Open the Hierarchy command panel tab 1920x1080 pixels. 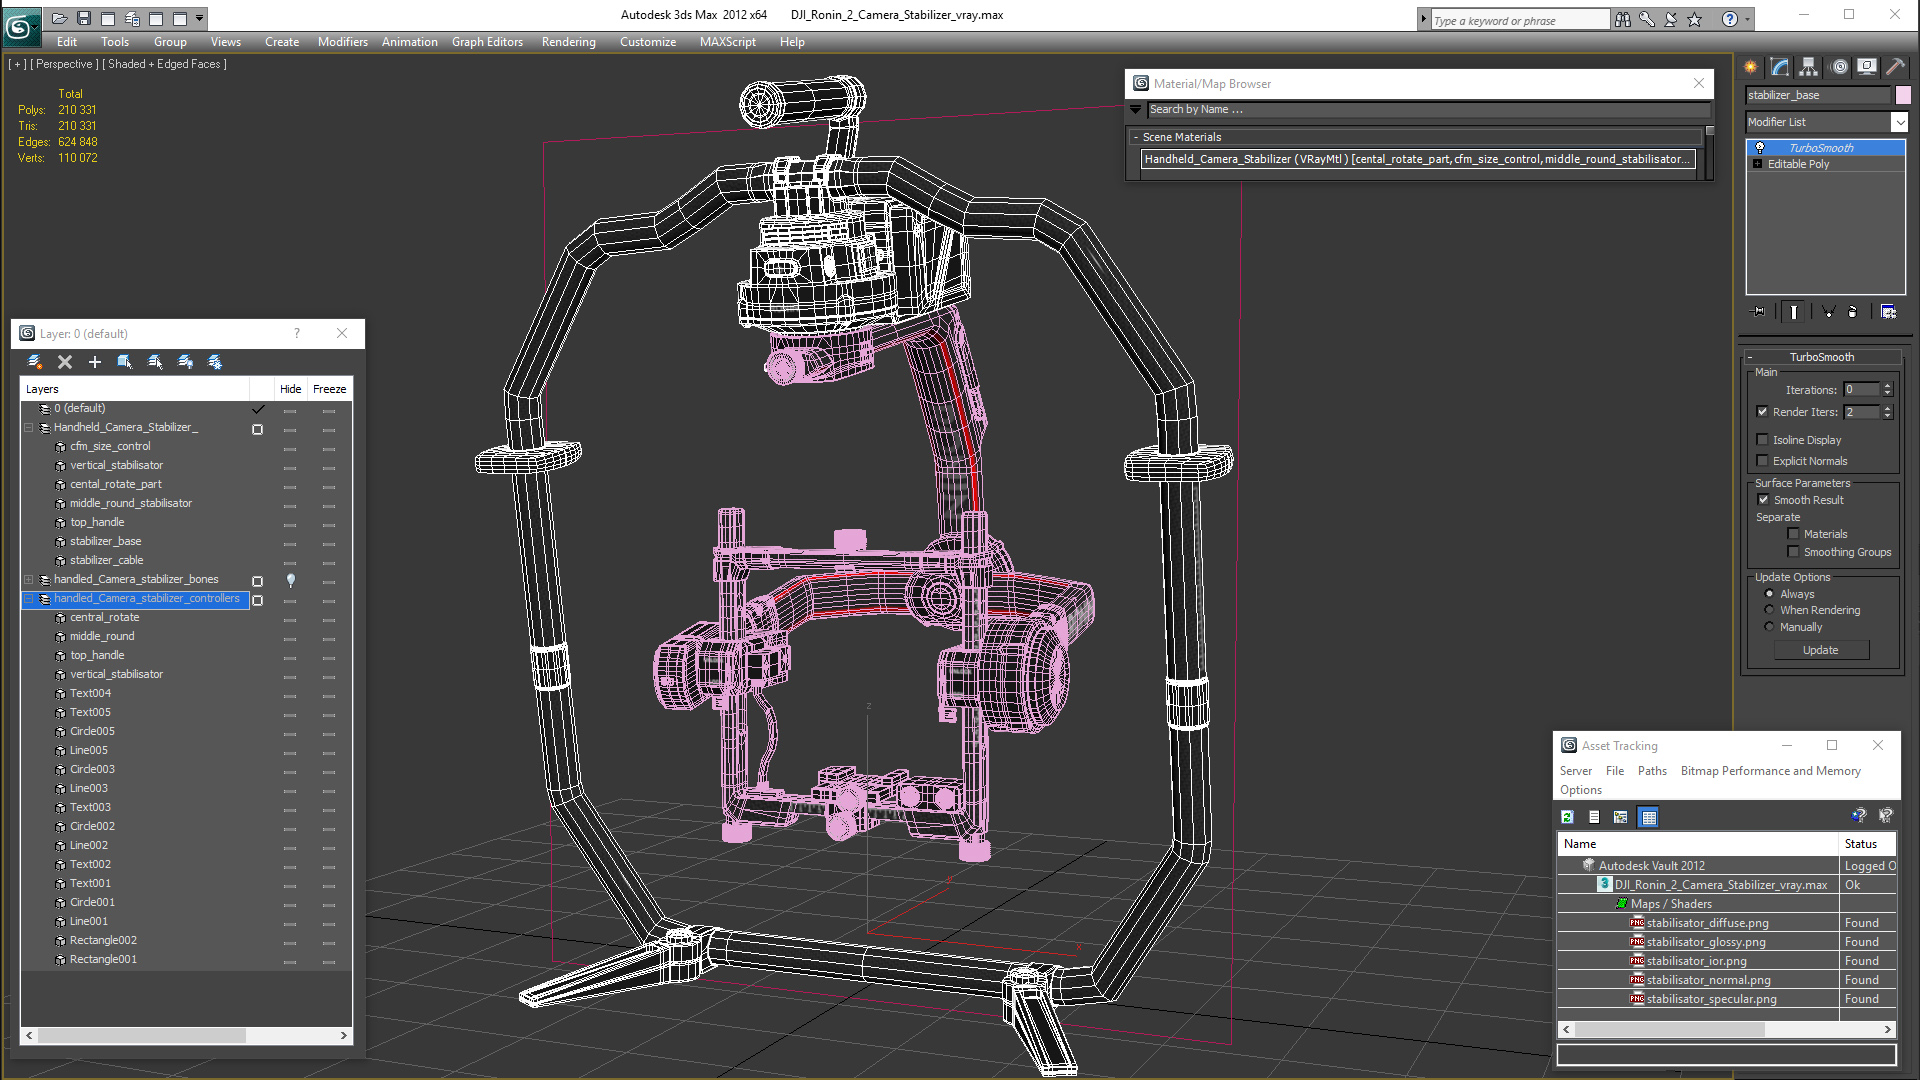point(1809,67)
